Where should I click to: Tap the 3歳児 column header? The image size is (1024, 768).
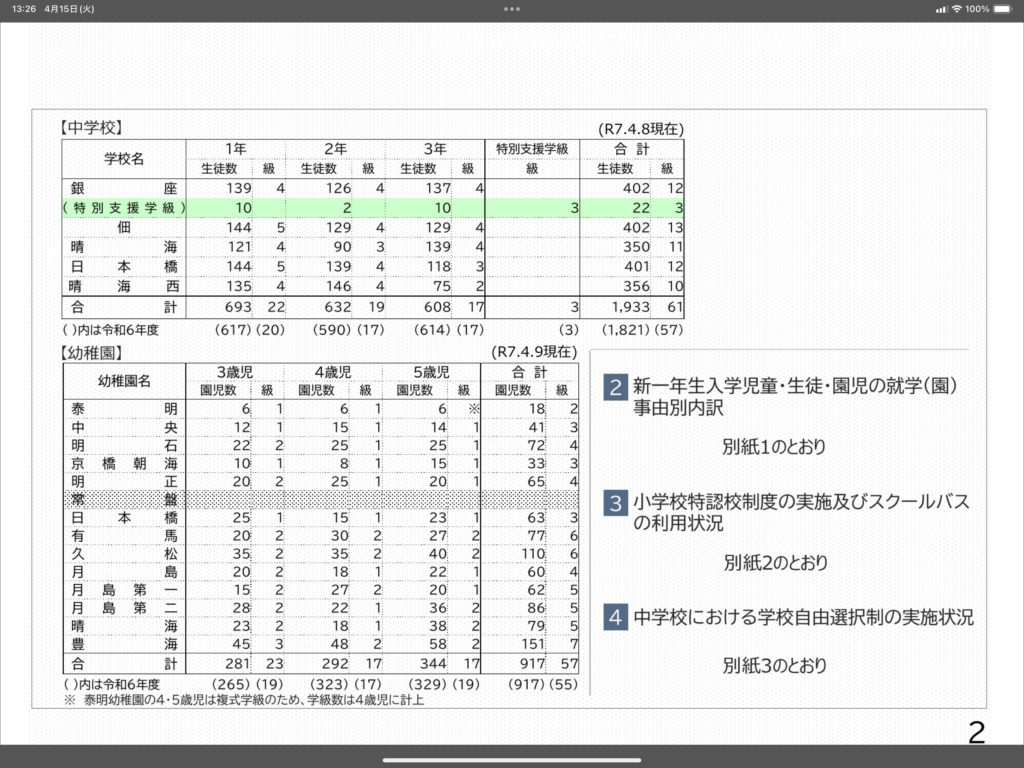point(235,372)
